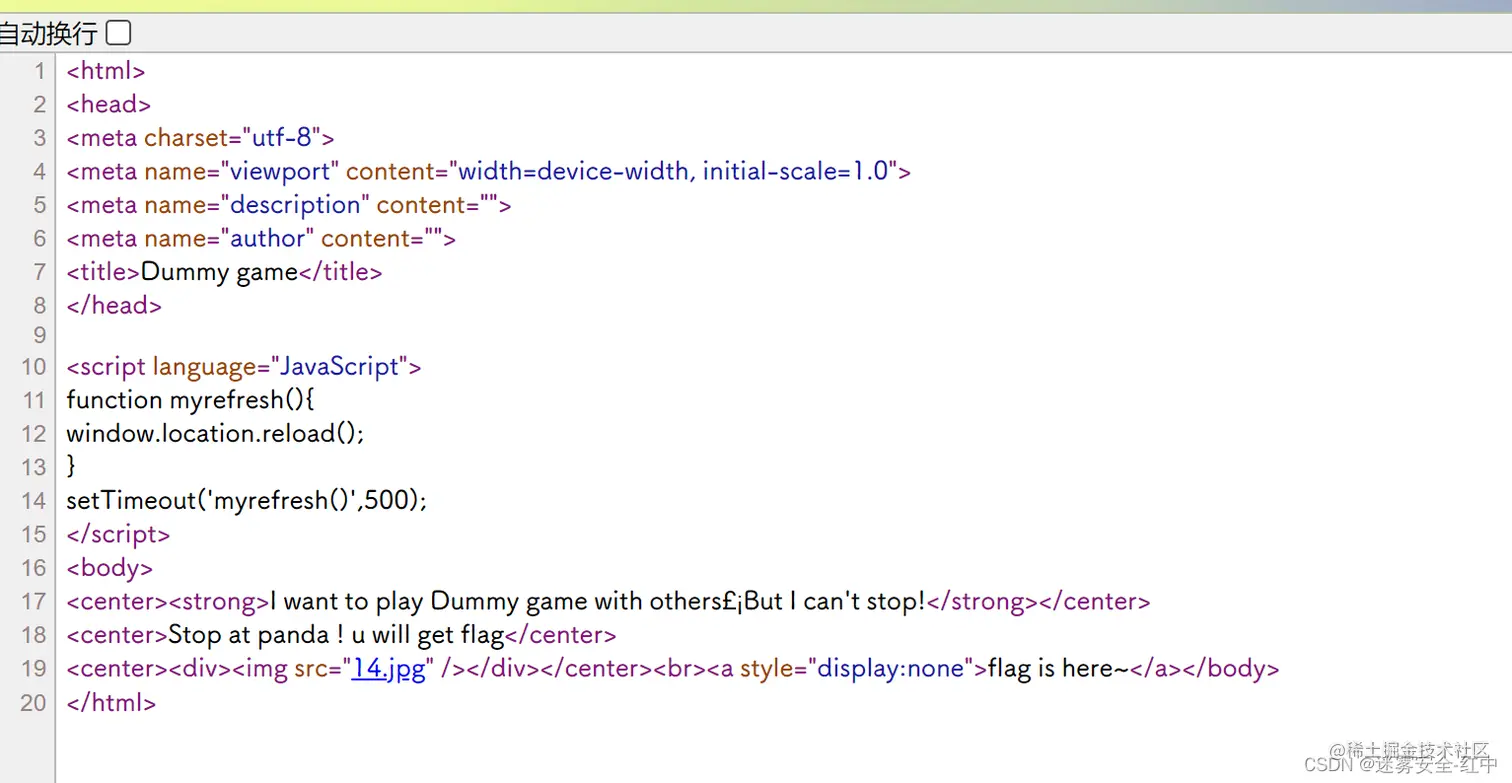The image size is (1512, 783).
Task: Click the "viewport" attribute value
Action: 279,171
